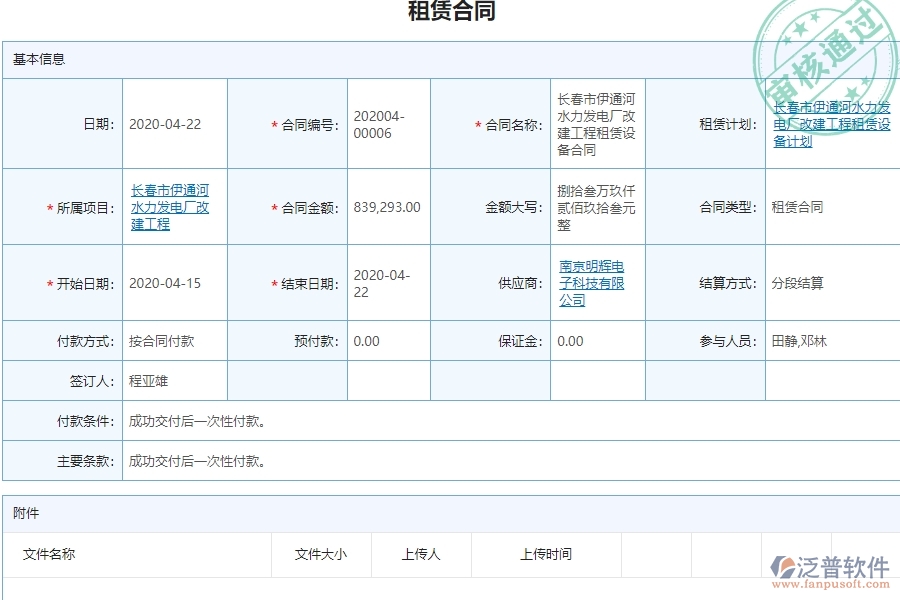Open the 租赁计划 plan link

click(830, 123)
